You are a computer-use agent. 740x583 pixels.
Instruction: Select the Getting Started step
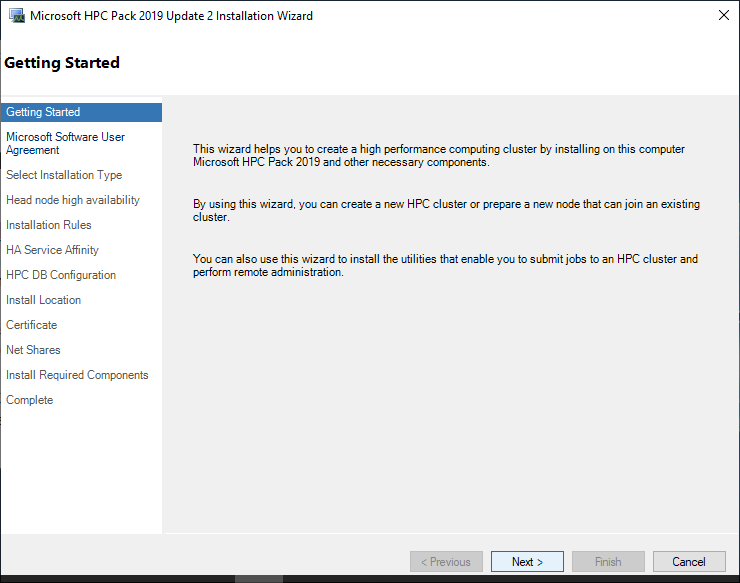click(x=81, y=112)
